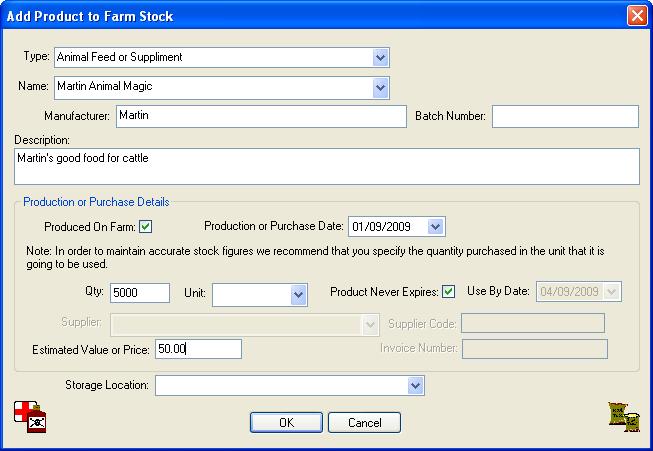Focus the Batch Number field
653x451 pixels.
coord(564,116)
